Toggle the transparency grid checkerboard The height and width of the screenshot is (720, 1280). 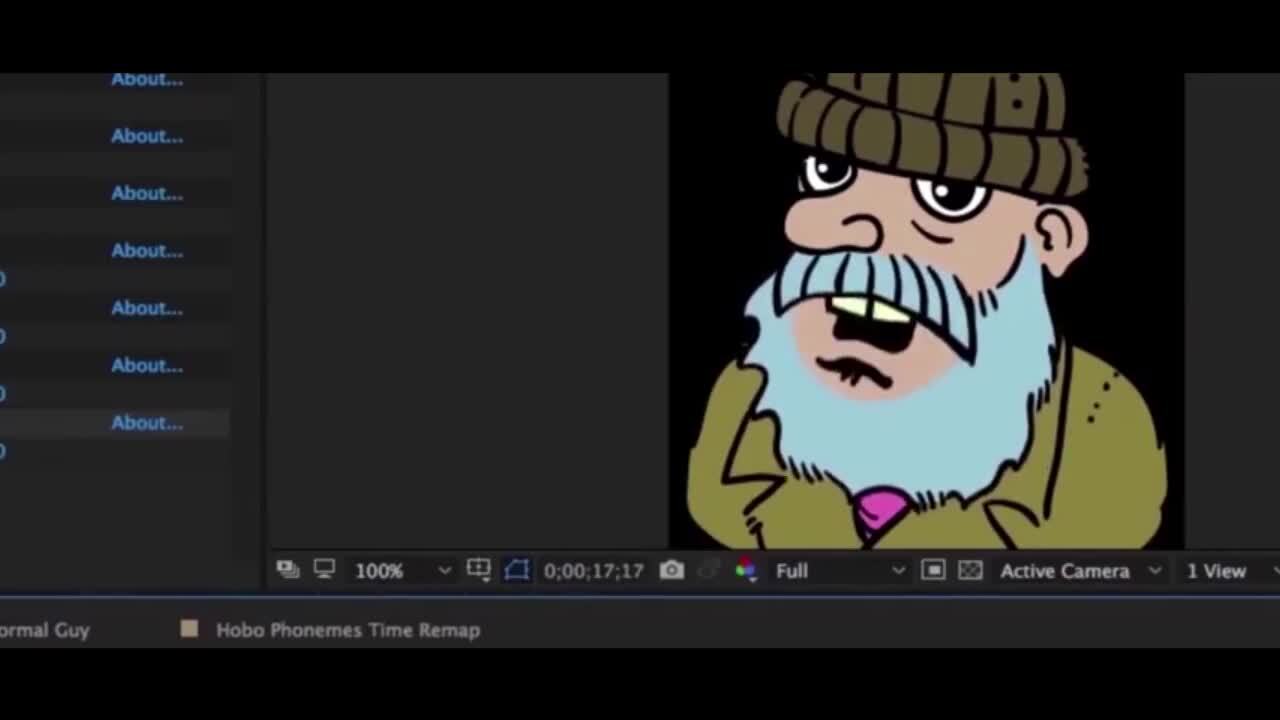click(970, 570)
